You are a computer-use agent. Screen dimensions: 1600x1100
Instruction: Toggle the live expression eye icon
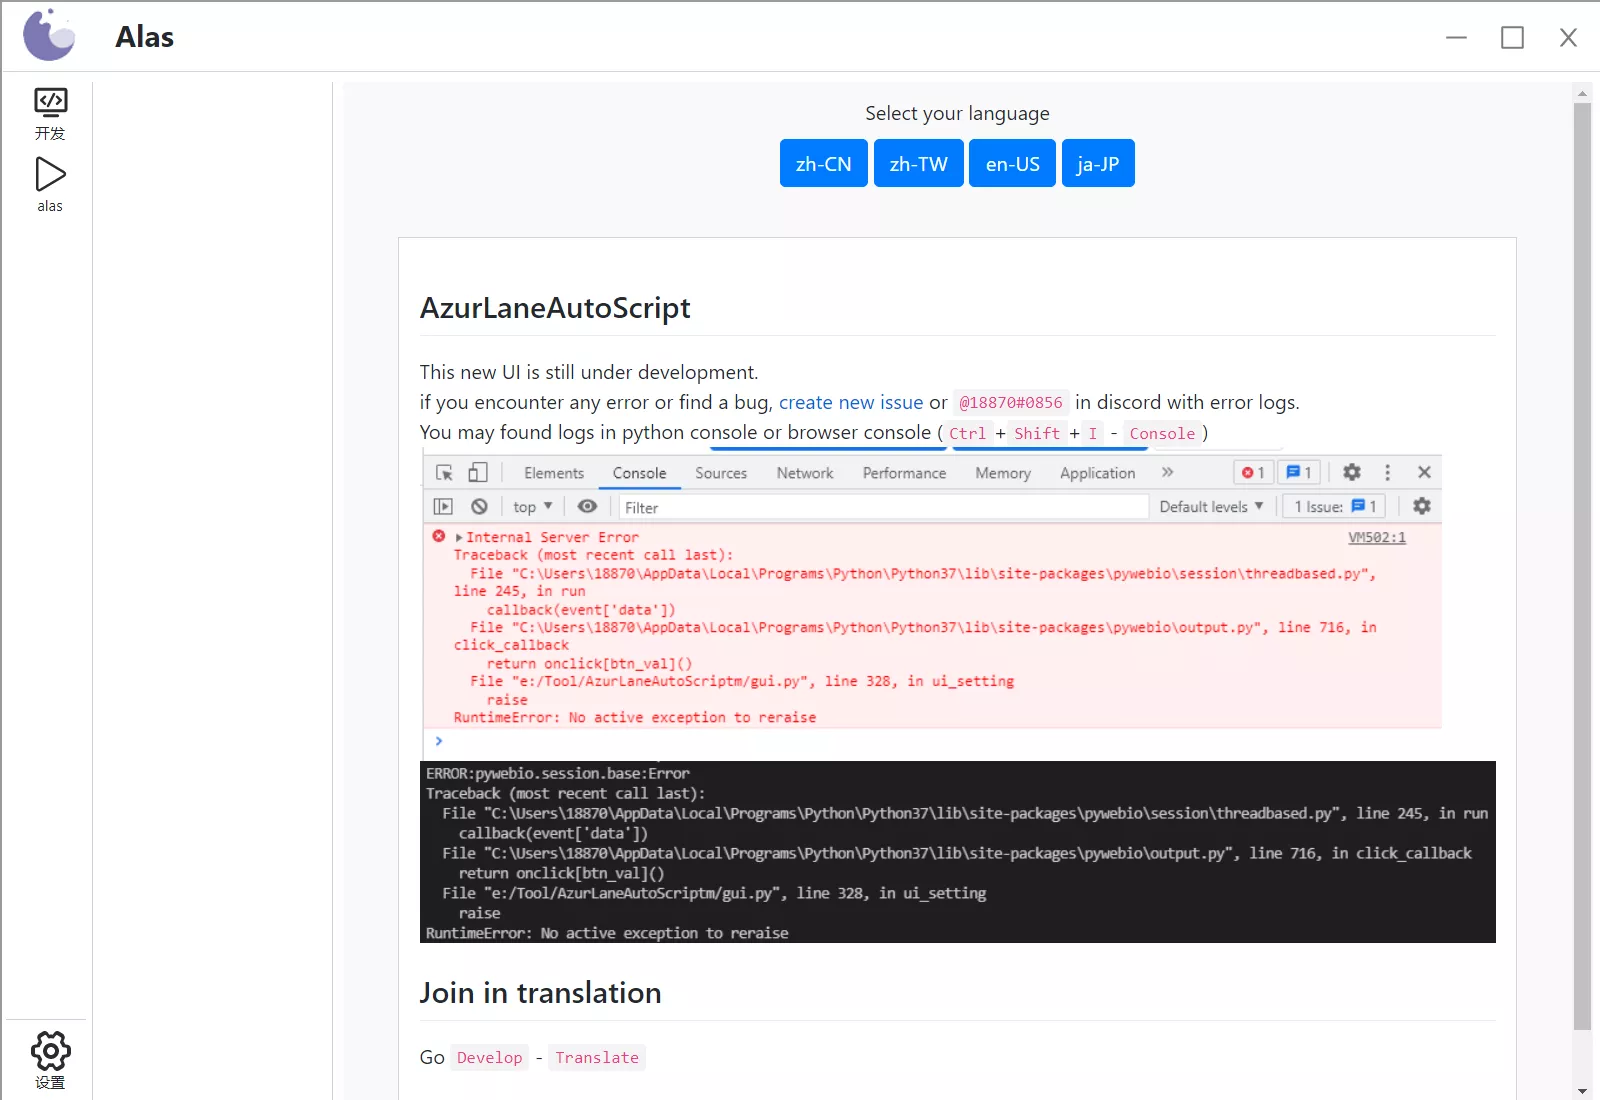coord(587,507)
